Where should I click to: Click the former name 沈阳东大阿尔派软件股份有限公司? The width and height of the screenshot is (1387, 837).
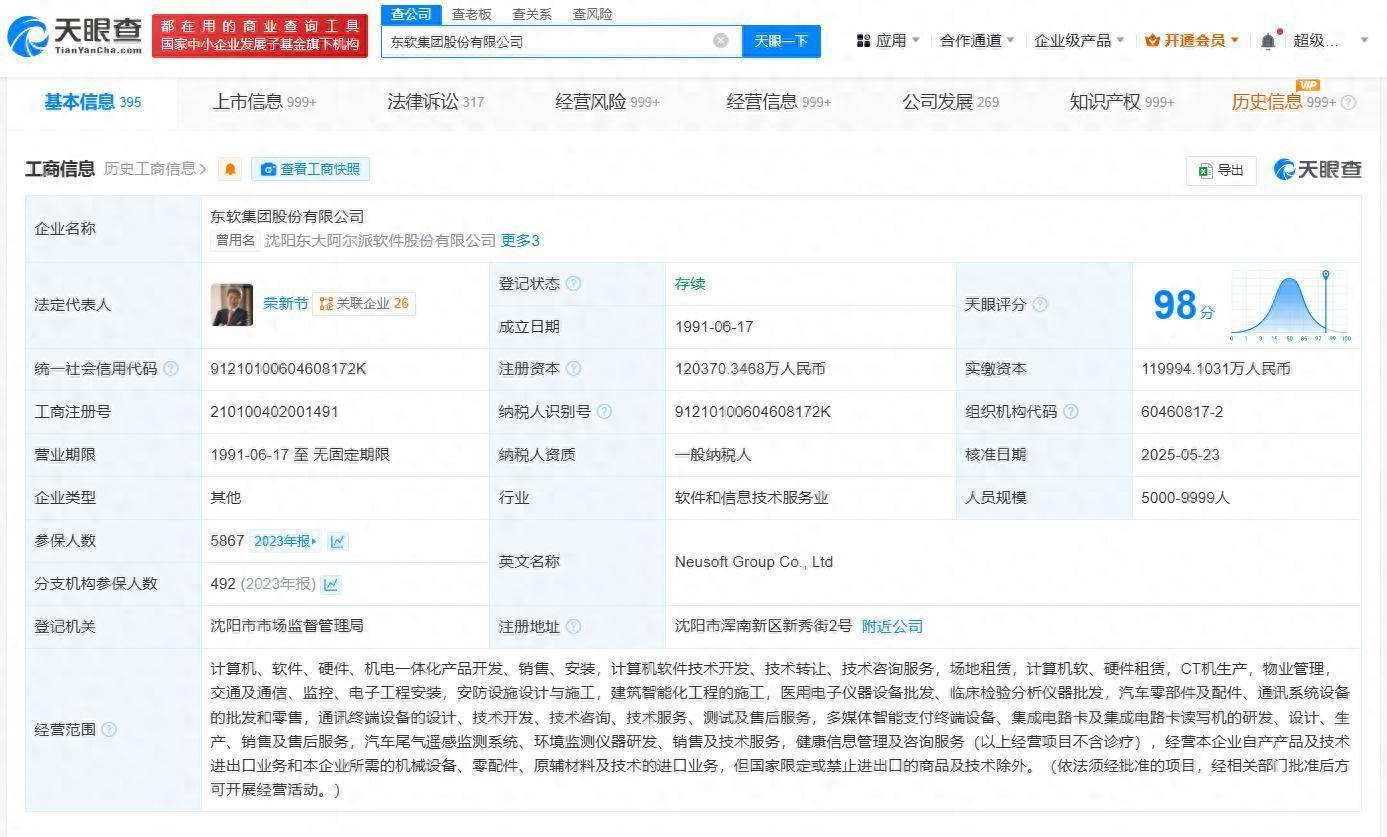click(381, 241)
